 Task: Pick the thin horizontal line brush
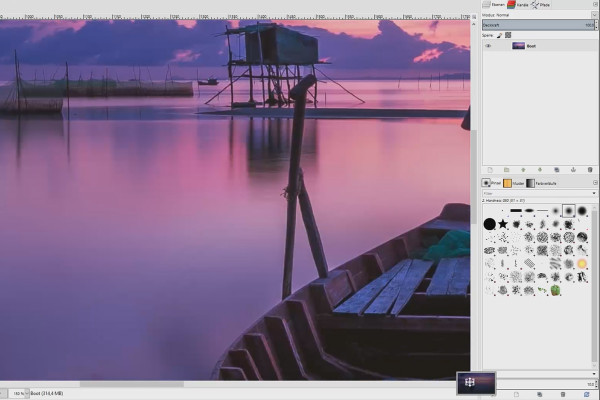(542, 211)
